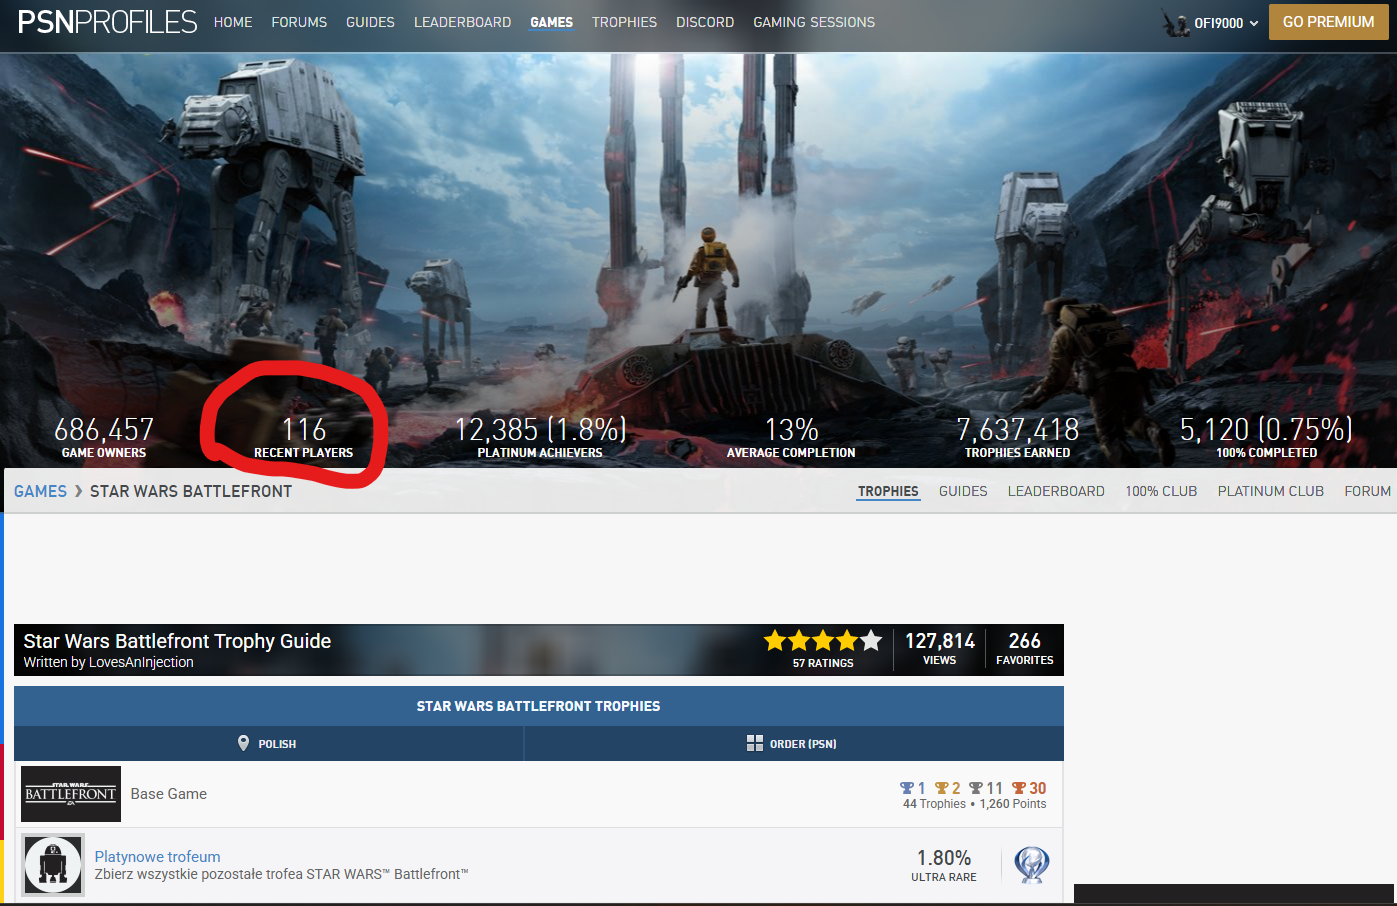Switch to the 100% Club tab
This screenshot has height=906, width=1397.
coord(1161,491)
